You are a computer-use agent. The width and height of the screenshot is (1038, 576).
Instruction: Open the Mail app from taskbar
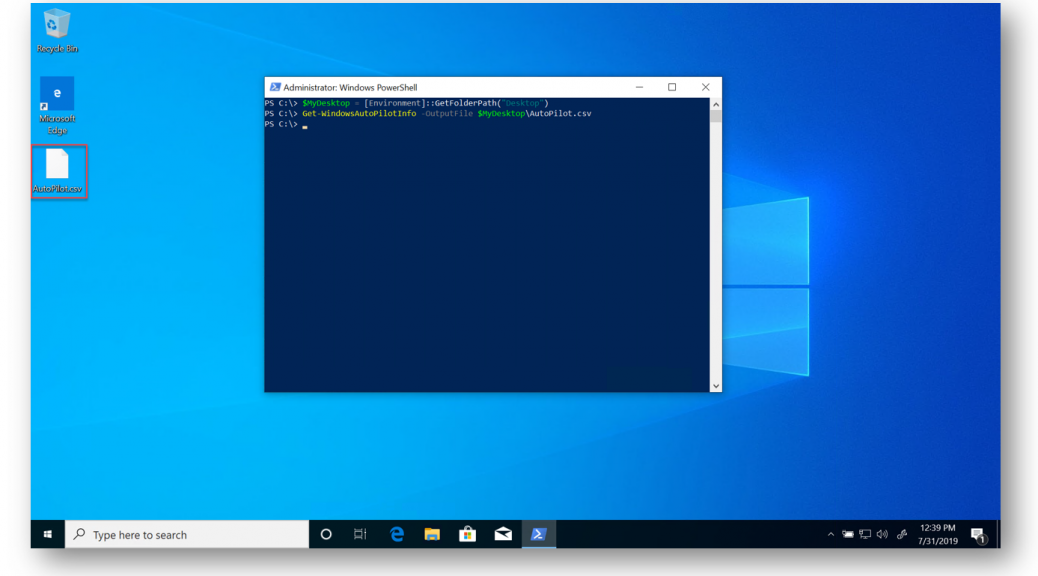503,534
